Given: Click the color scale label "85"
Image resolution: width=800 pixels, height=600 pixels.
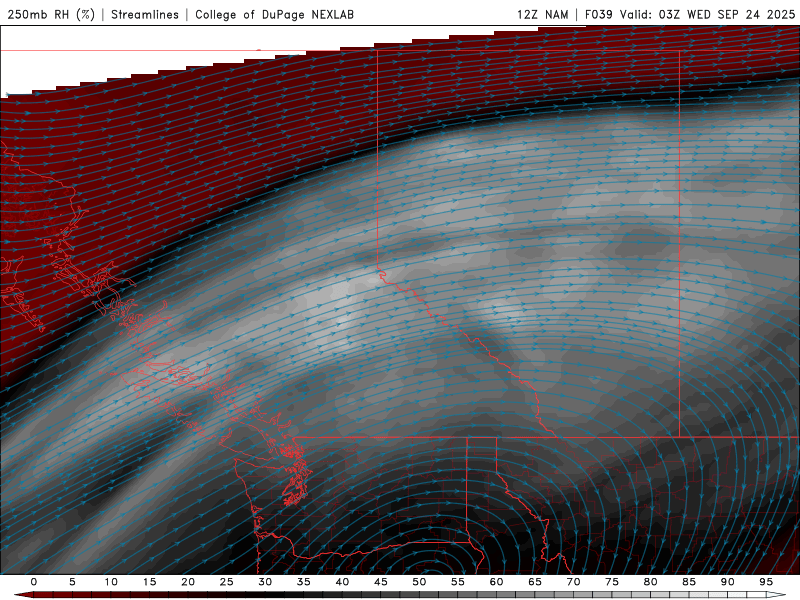Looking at the screenshot, I should [x=689, y=582].
